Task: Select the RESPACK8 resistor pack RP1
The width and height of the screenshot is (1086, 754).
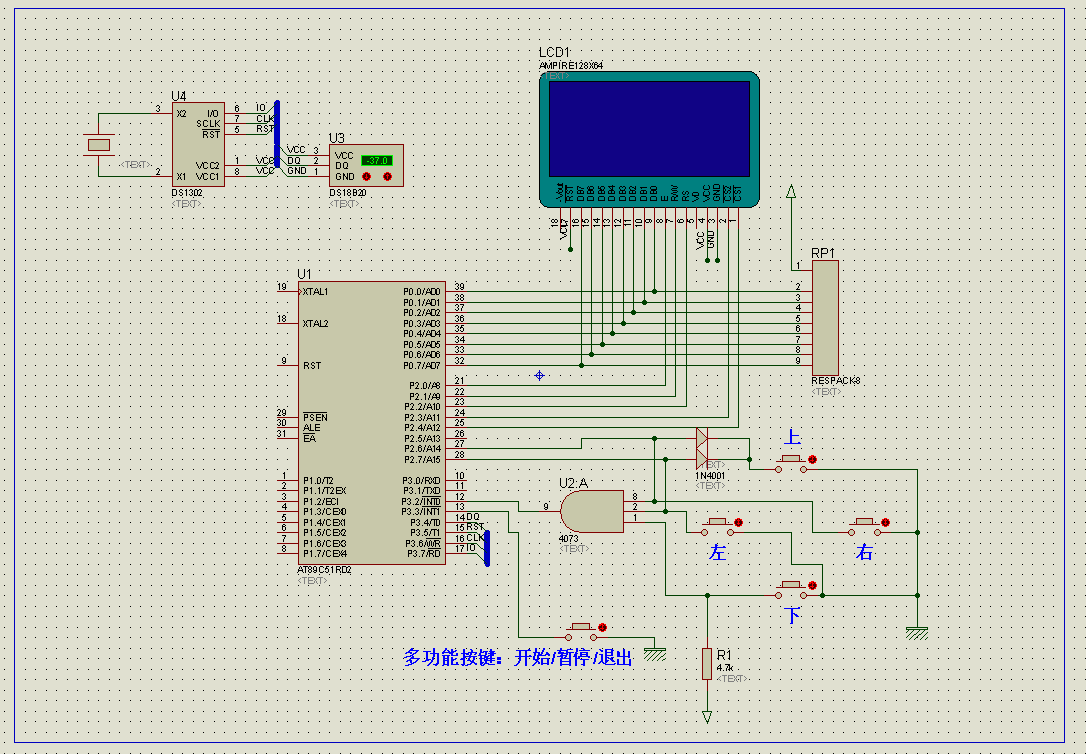Action: pyautogui.click(x=825, y=318)
